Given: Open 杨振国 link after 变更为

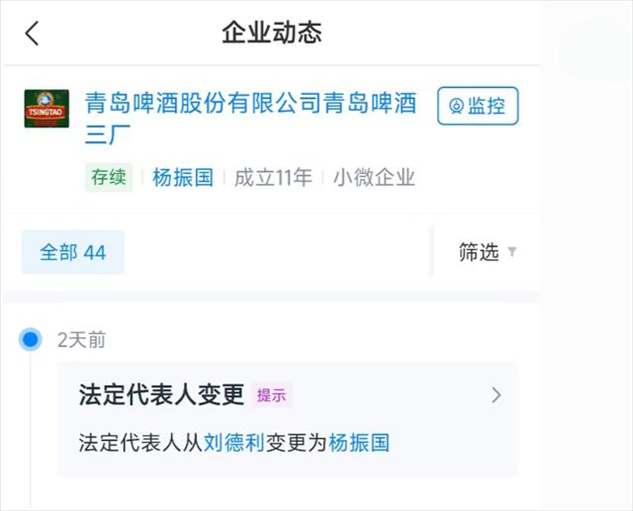Looking at the screenshot, I should click(359, 442).
